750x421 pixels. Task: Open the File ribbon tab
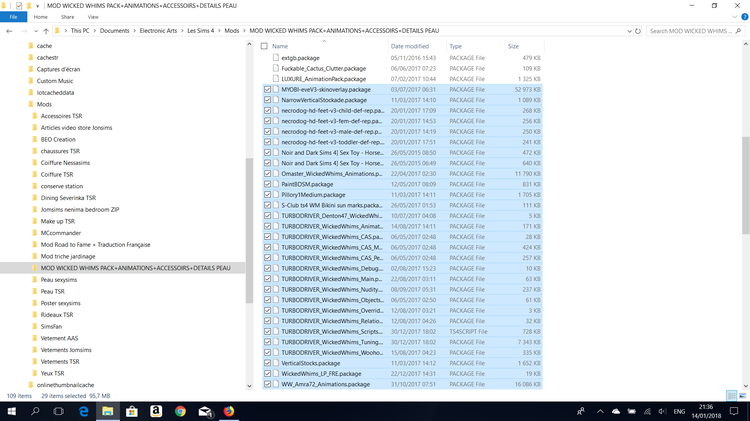click(x=13, y=17)
